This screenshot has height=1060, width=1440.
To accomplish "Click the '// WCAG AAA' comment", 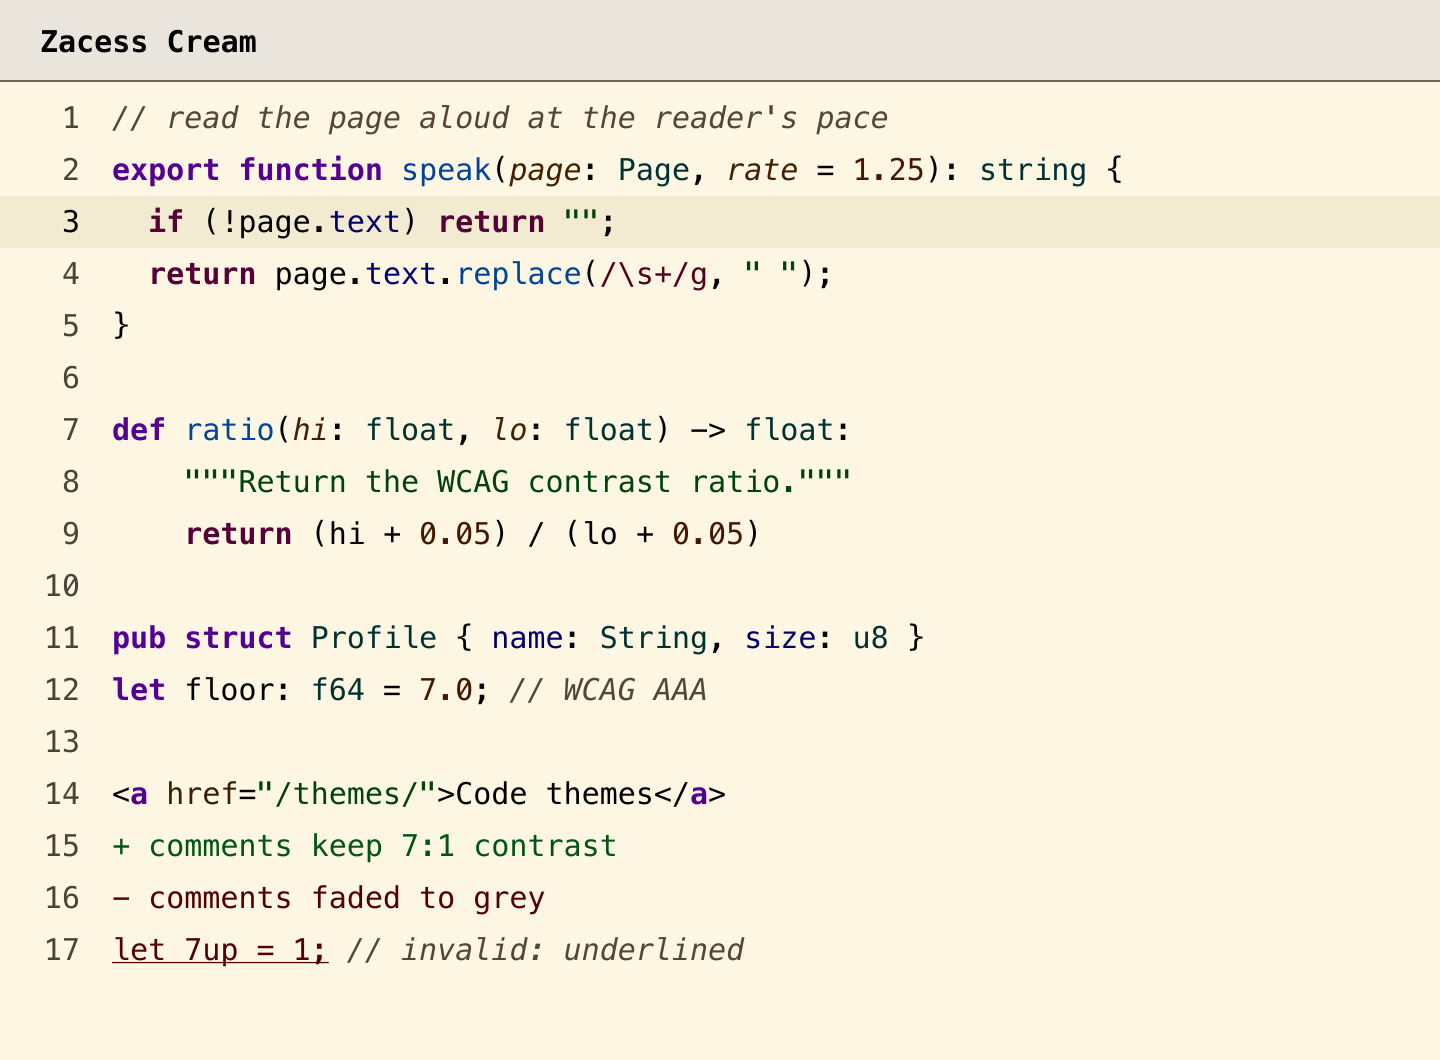I will 608,690.
